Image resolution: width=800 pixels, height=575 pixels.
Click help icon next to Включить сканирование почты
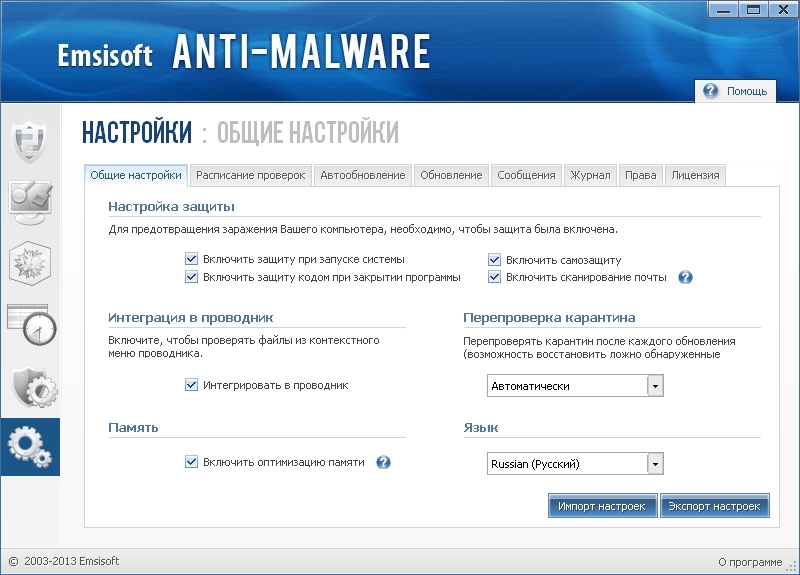coord(685,278)
